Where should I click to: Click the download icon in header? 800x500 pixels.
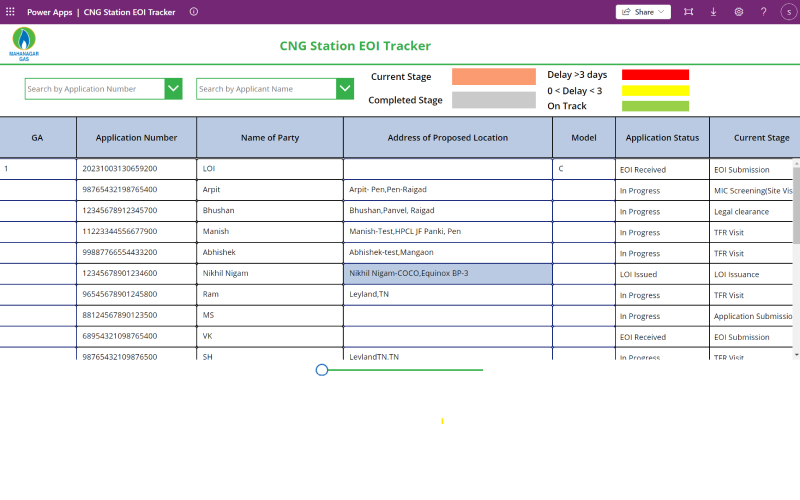(x=713, y=12)
